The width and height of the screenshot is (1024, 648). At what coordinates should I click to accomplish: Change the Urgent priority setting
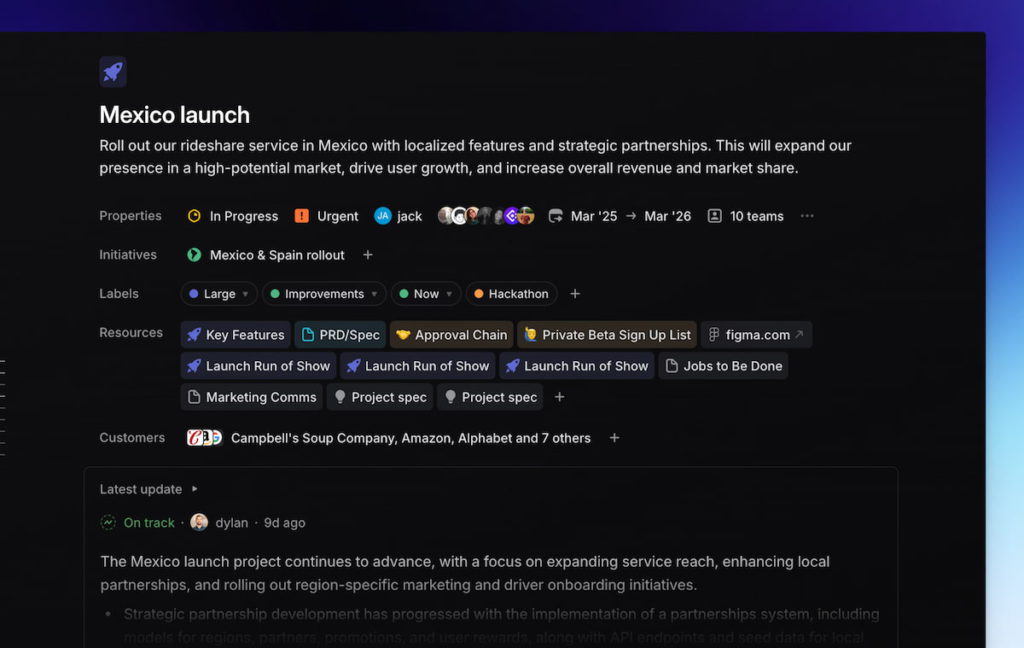point(327,216)
